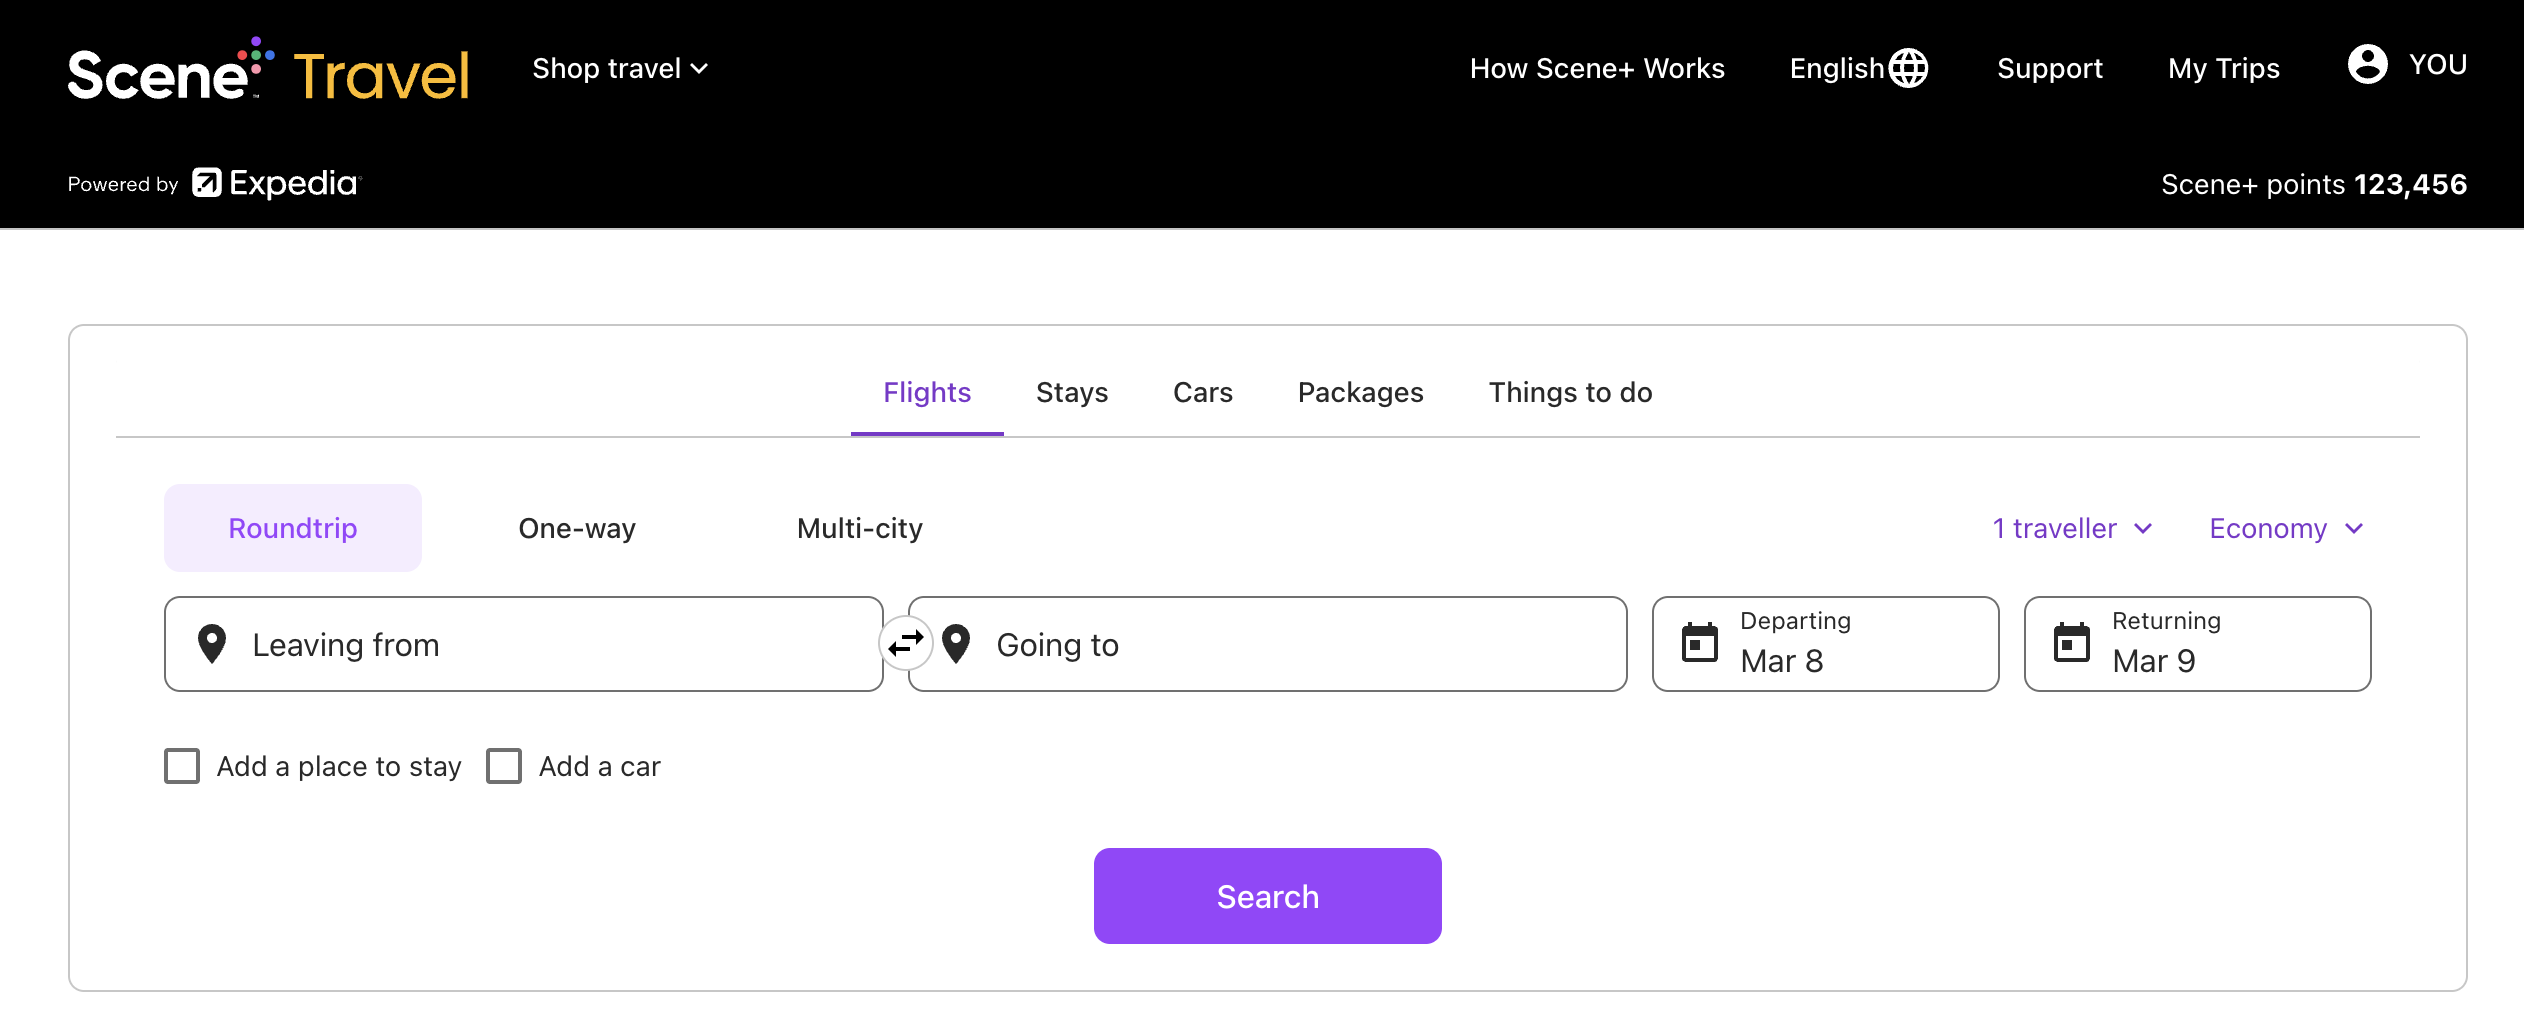Choose the Multi-city trip type
Viewport: 2524px width, 1022px height.
pos(860,528)
